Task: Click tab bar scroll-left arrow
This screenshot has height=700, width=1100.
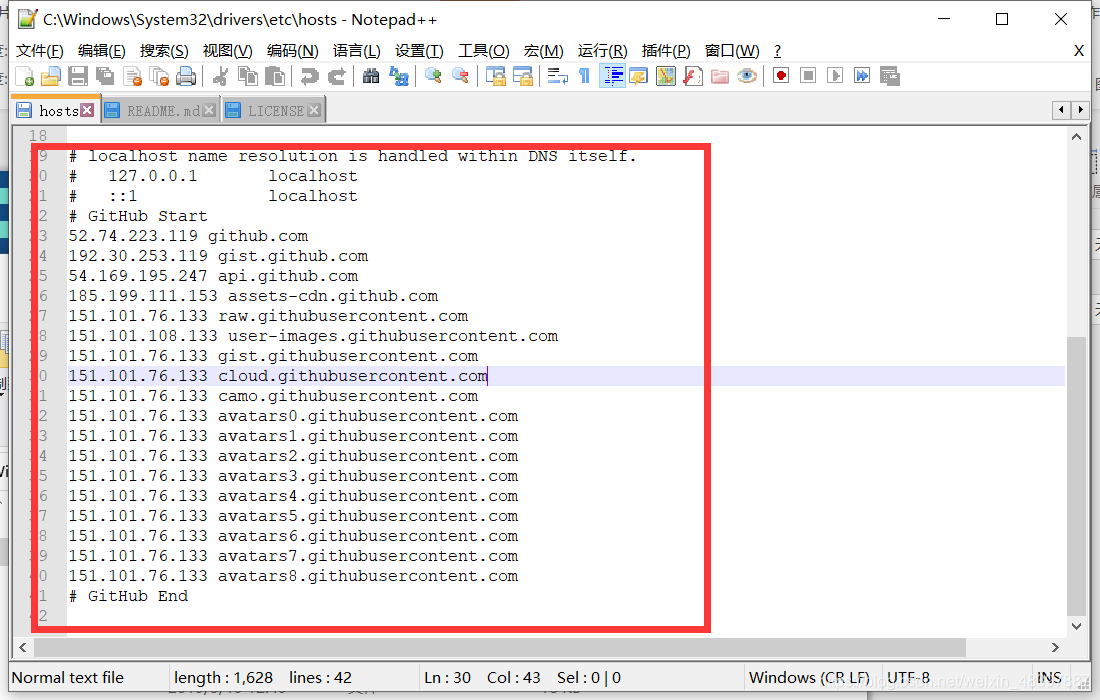Action: tap(1061, 109)
